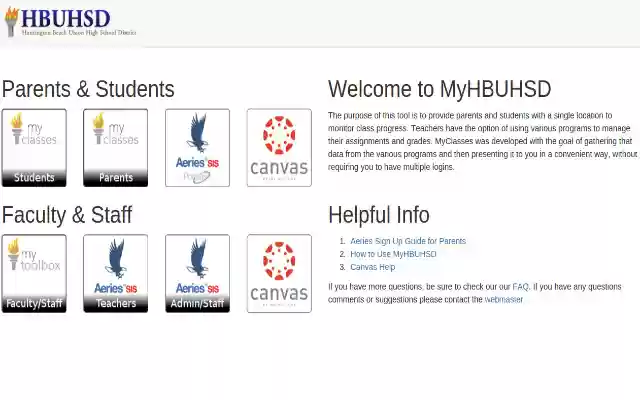Screen dimensions: 640x400
Task: Visit the FAQ link
Action: click(520, 287)
